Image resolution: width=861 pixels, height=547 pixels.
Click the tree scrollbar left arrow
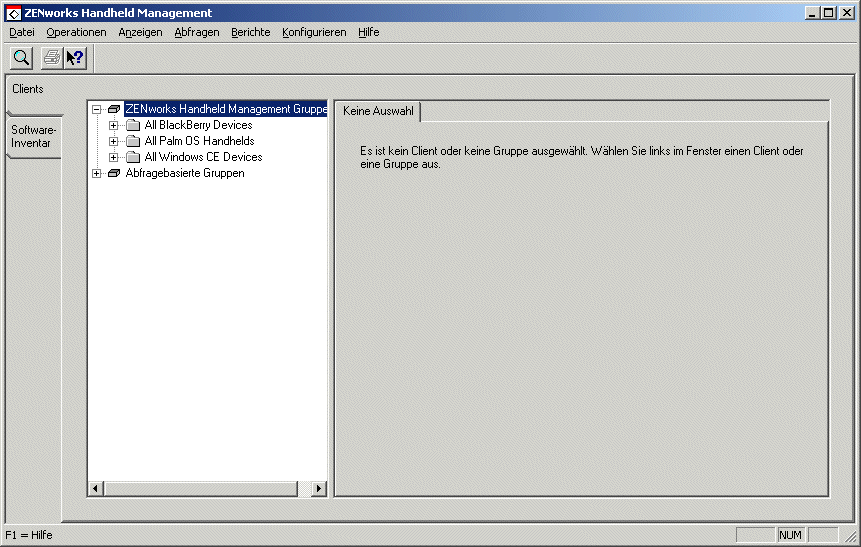[x=96, y=488]
